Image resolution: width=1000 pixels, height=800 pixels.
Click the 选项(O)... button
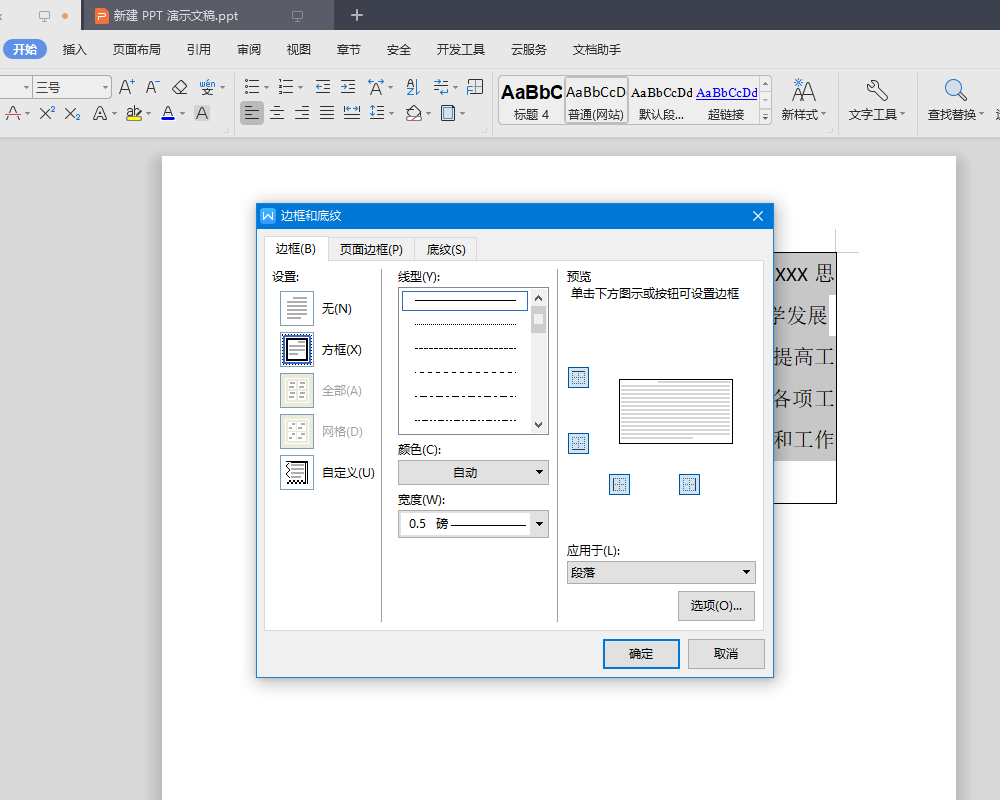coord(716,606)
